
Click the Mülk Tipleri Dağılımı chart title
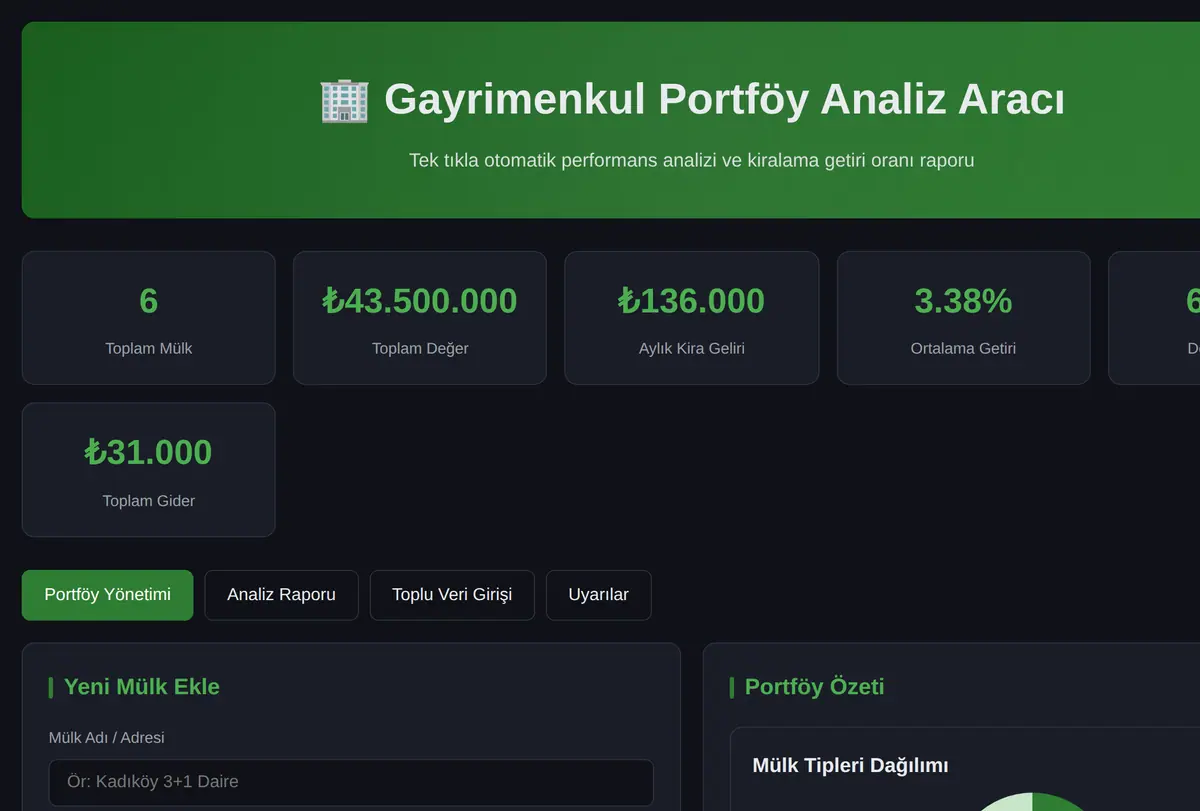pyautogui.click(x=850, y=766)
